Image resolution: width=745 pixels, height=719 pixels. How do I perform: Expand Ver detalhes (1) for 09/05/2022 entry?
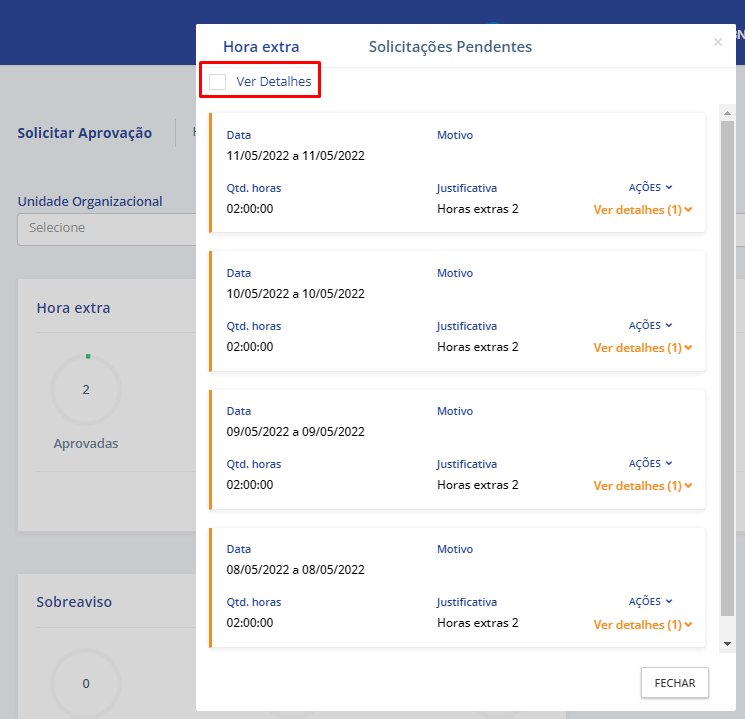coord(642,486)
